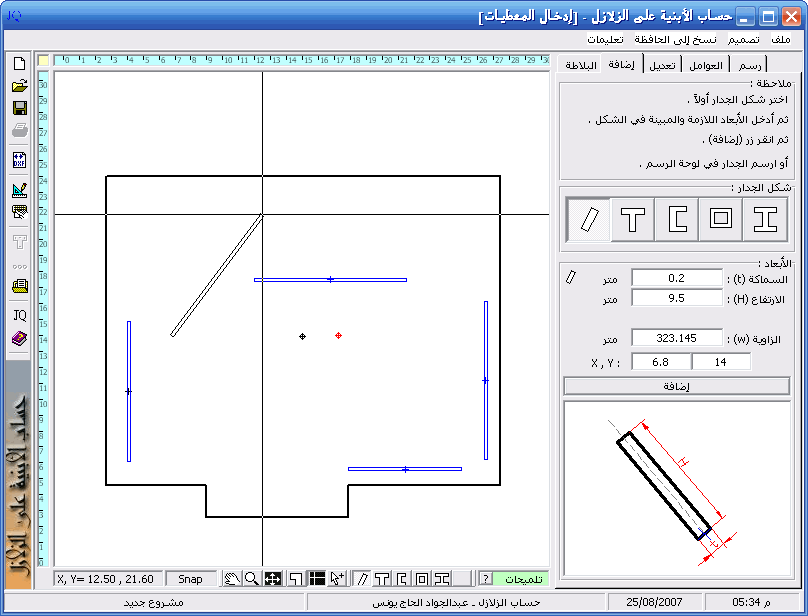Save the project with the floppy disk icon
808x616 pixels.
19,108
